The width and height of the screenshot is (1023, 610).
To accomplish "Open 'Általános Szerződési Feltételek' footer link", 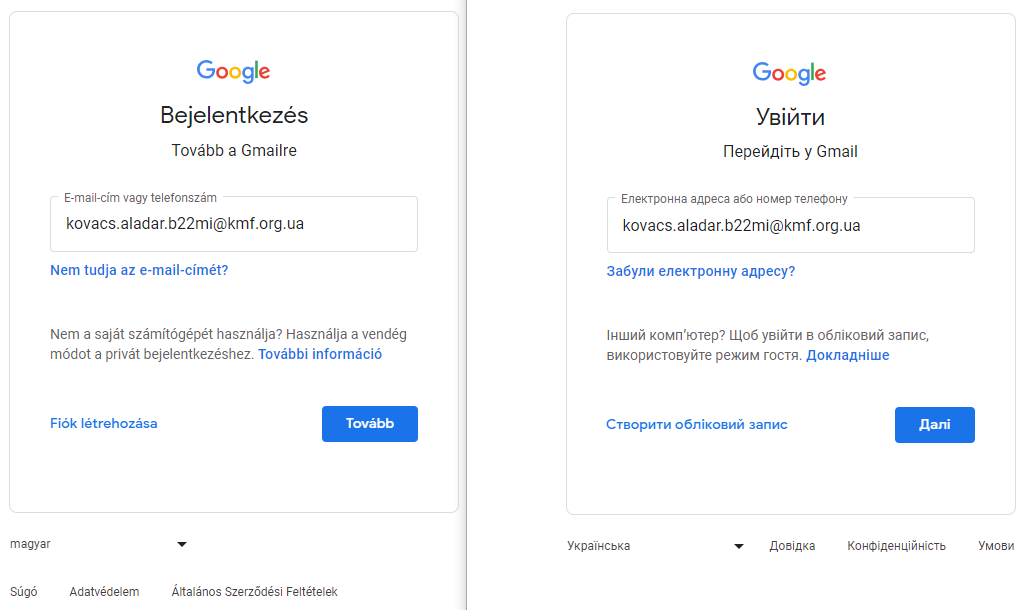I will [x=254, y=592].
